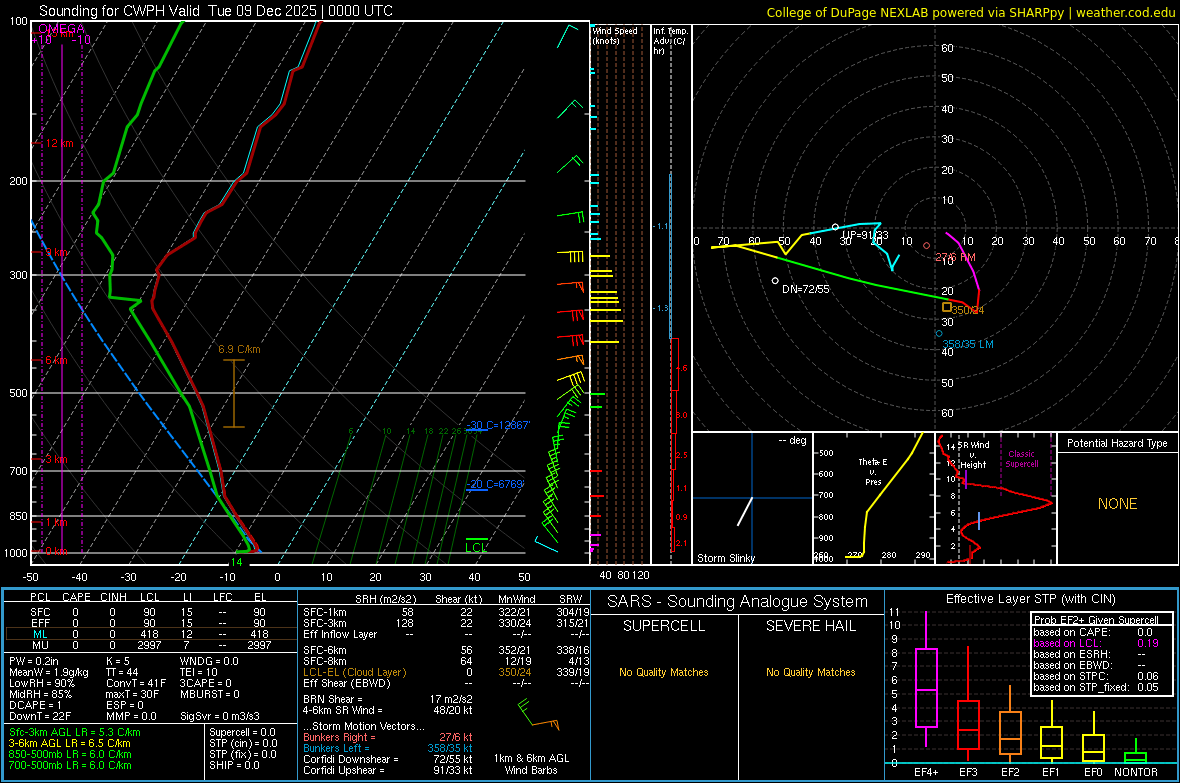Select the Sounding for CWPH title
The image size is (1180, 783).
215,11
